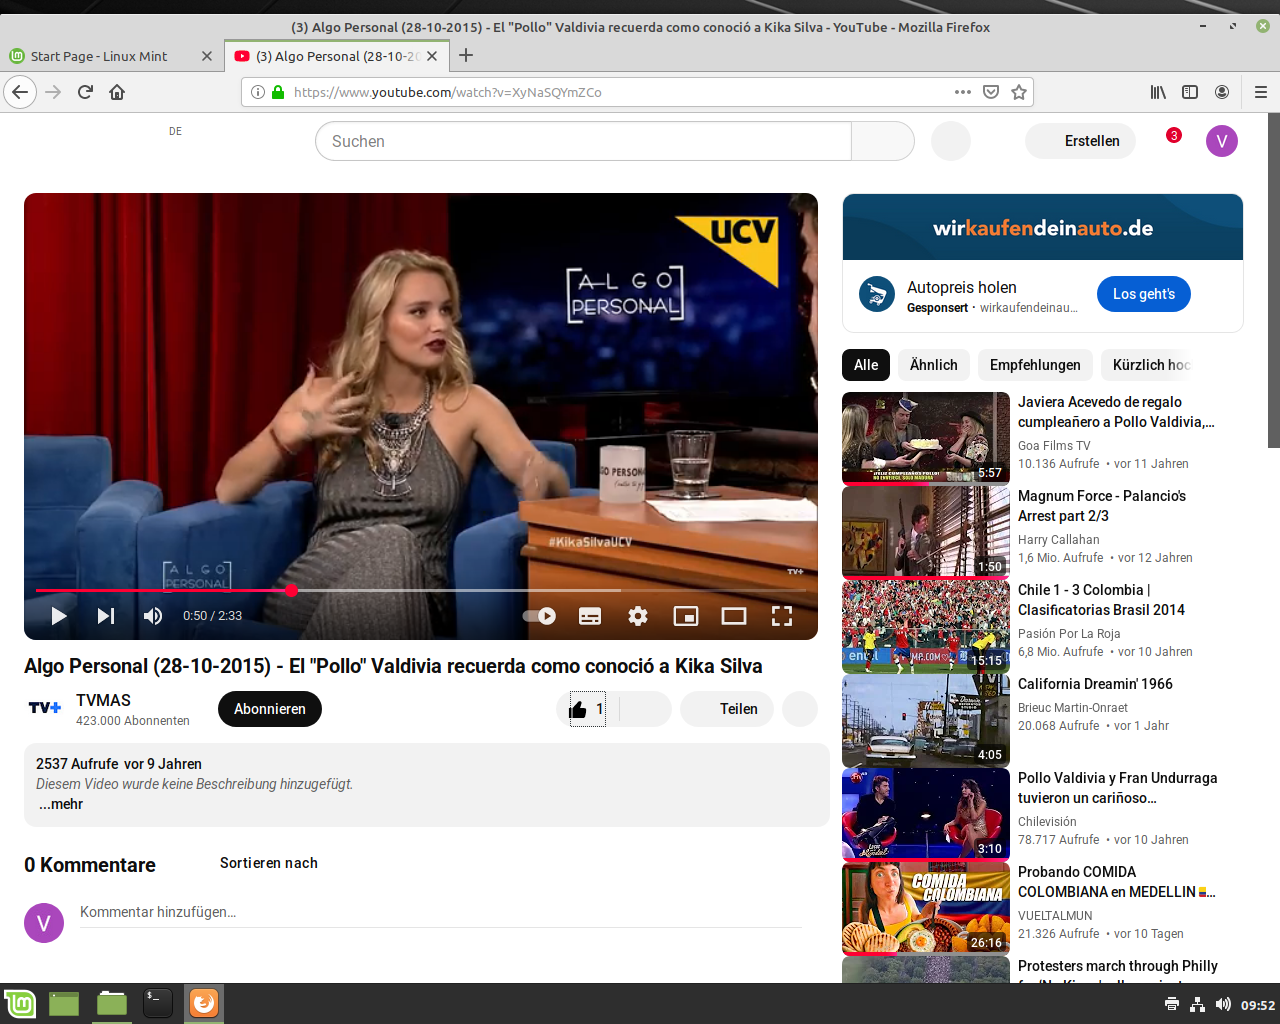The height and width of the screenshot is (1024, 1280).
Task: Open Magnum Force Palancio's Arrest video title
Action: [1102, 506]
